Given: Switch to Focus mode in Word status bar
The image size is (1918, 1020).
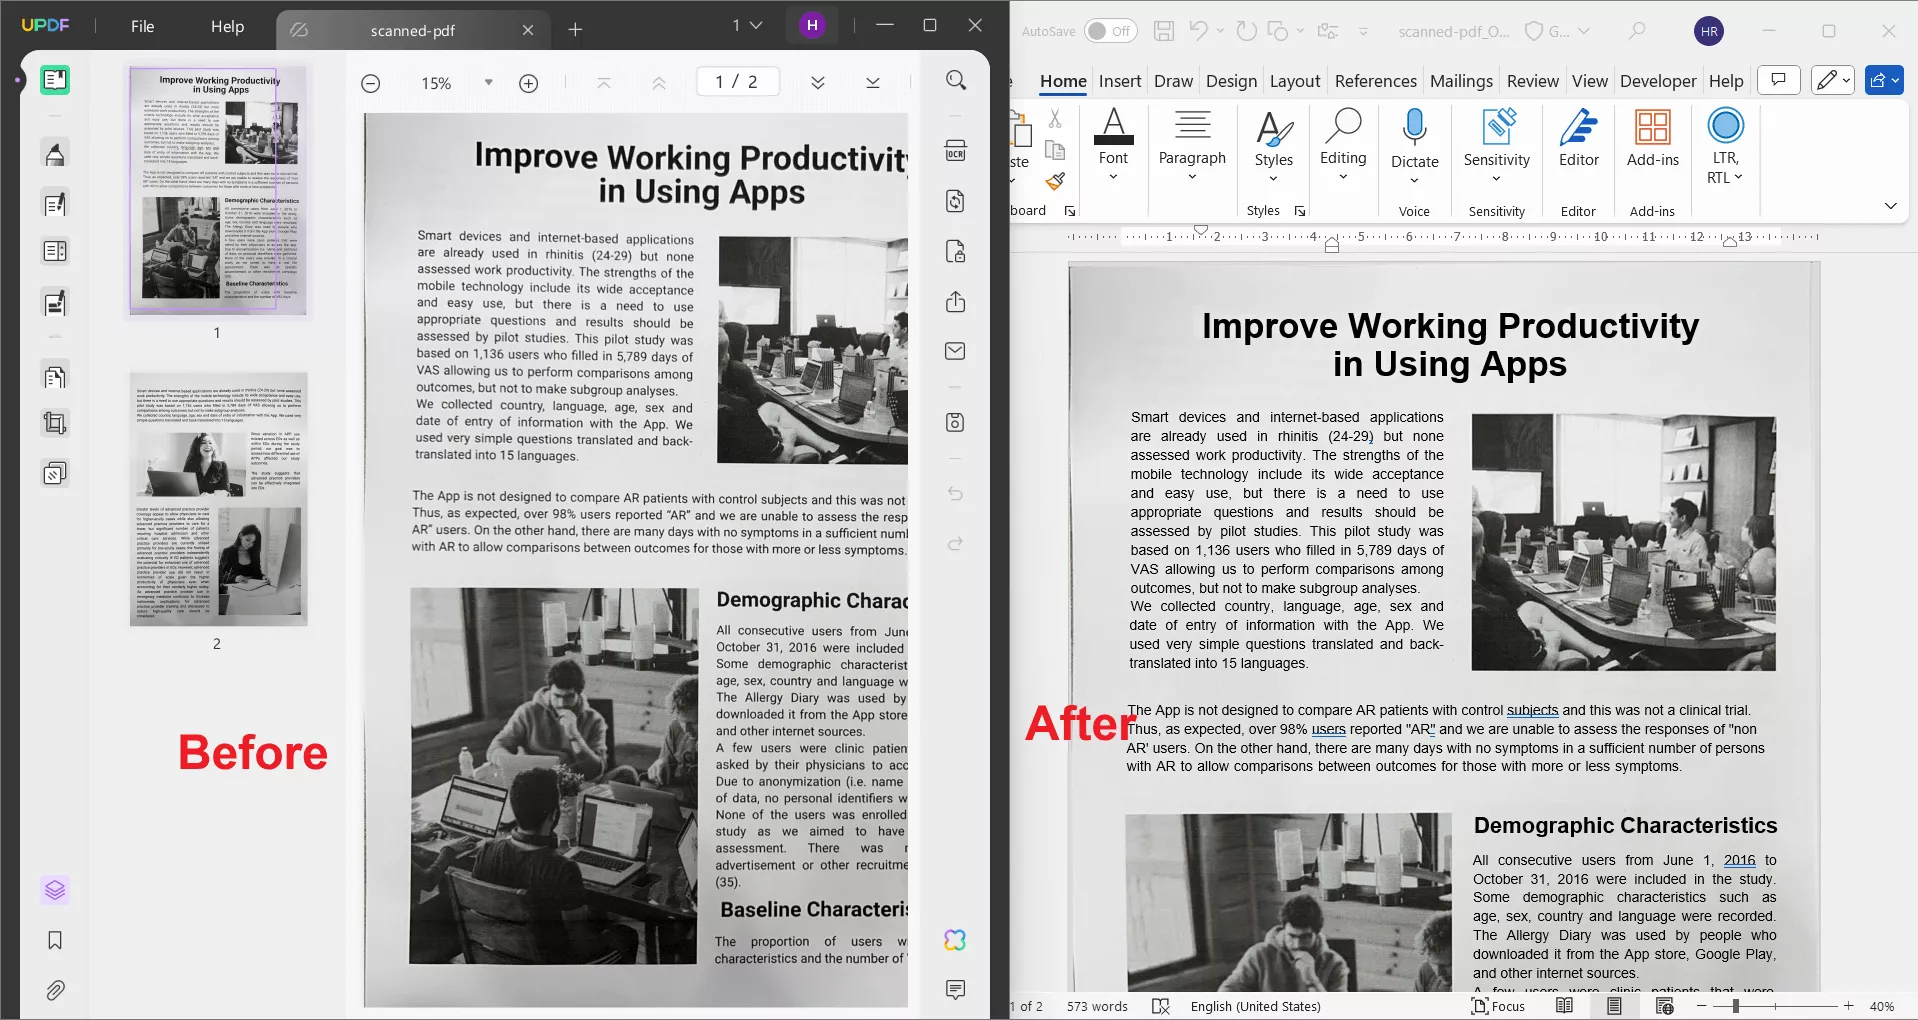Looking at the screenshot, I should (x=1498, y=1006).
